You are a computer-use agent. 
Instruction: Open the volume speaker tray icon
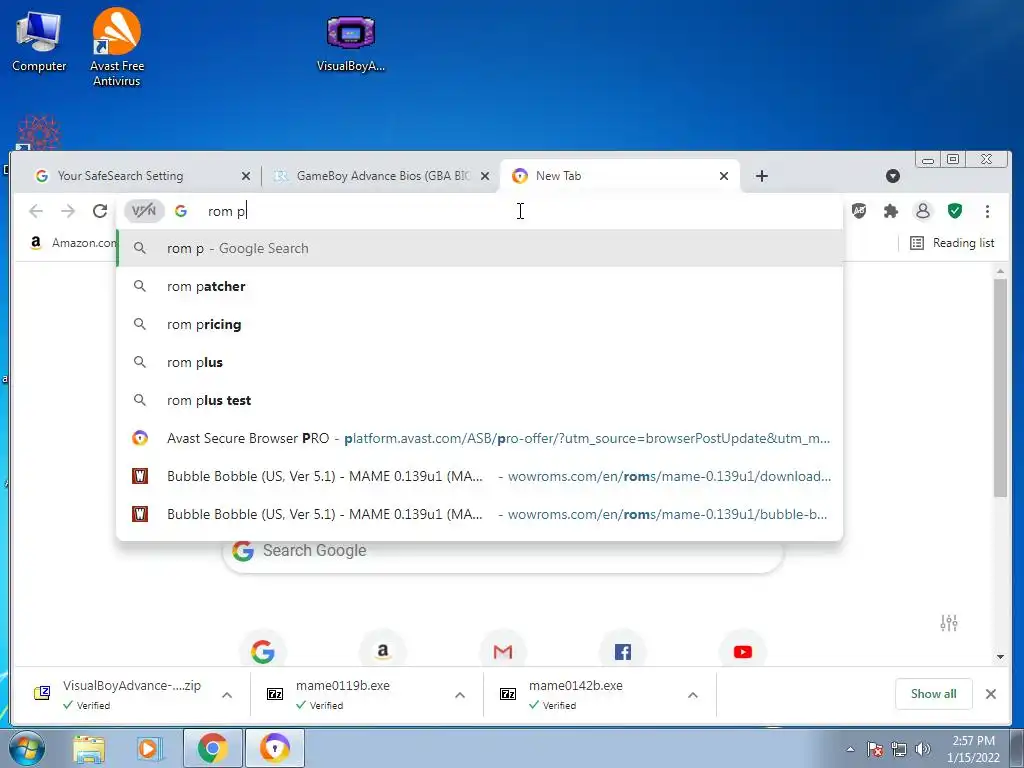click(923, 749)
